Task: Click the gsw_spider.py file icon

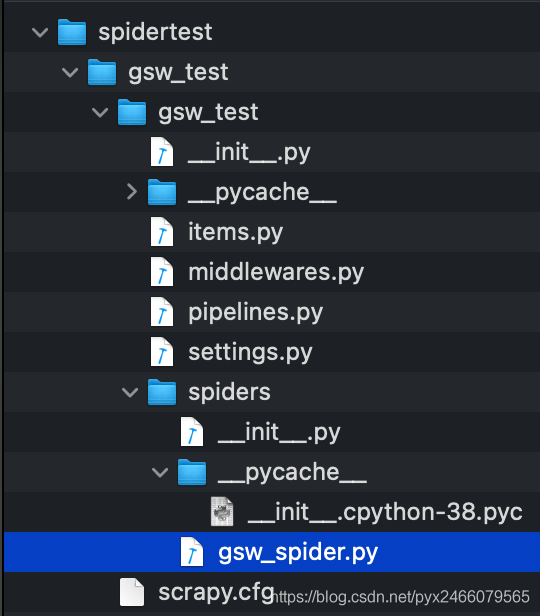Action: coord(192,552)
